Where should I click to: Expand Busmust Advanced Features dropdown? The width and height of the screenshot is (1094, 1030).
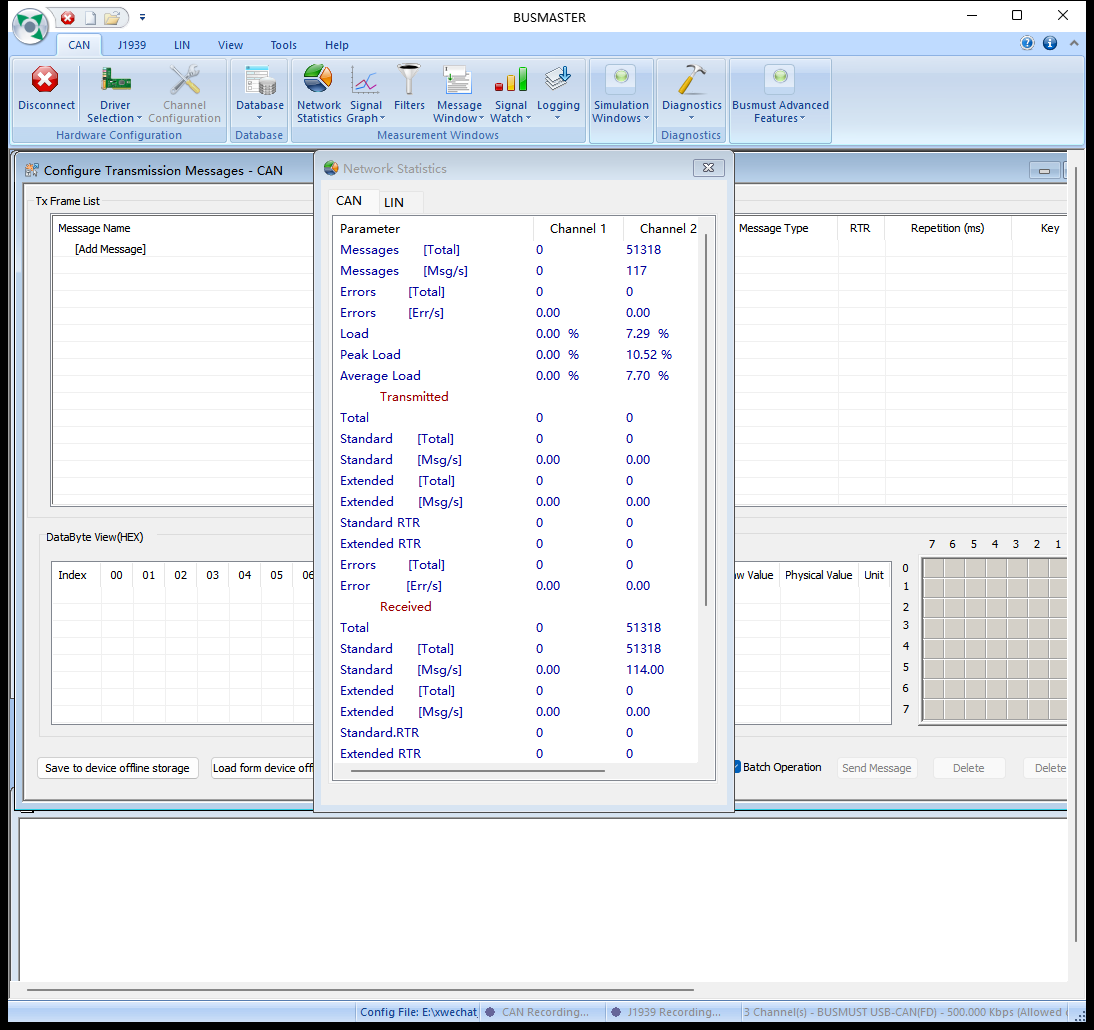pyautogui.click(x=780, y=112)
